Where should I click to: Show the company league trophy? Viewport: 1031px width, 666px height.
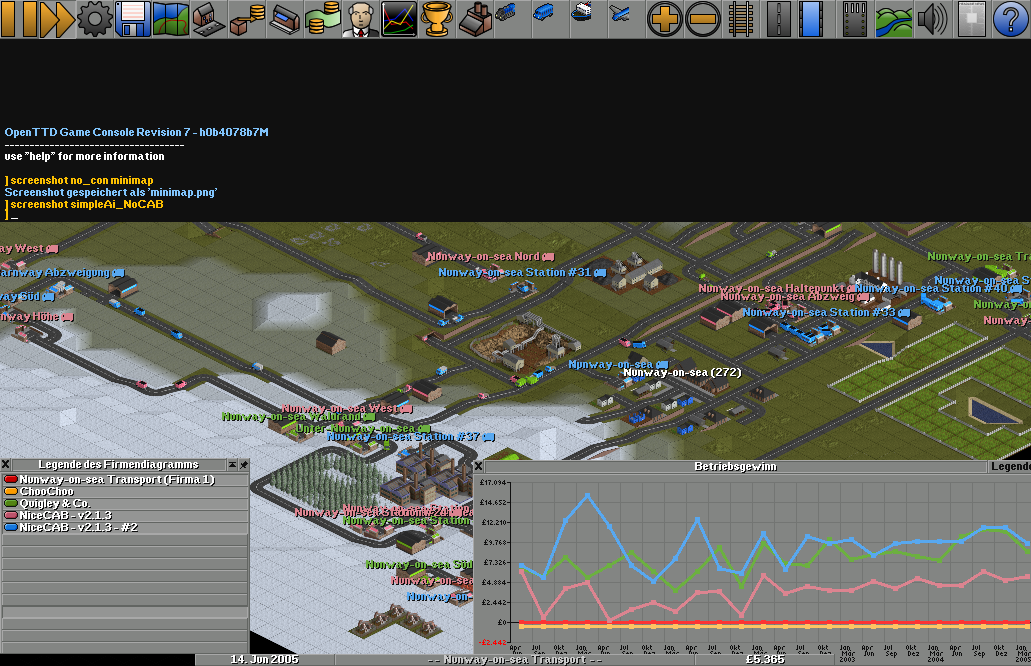tap(438, 19)
